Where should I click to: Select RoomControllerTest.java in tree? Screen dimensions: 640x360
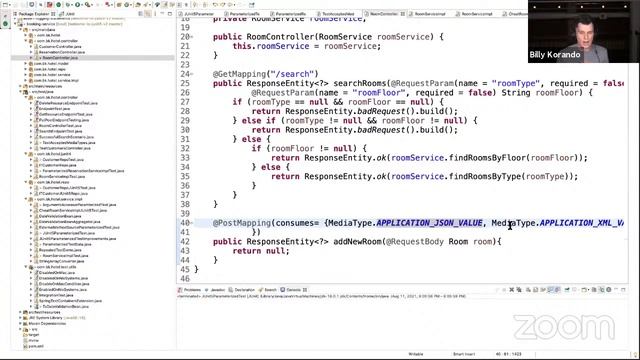(60, 126)
